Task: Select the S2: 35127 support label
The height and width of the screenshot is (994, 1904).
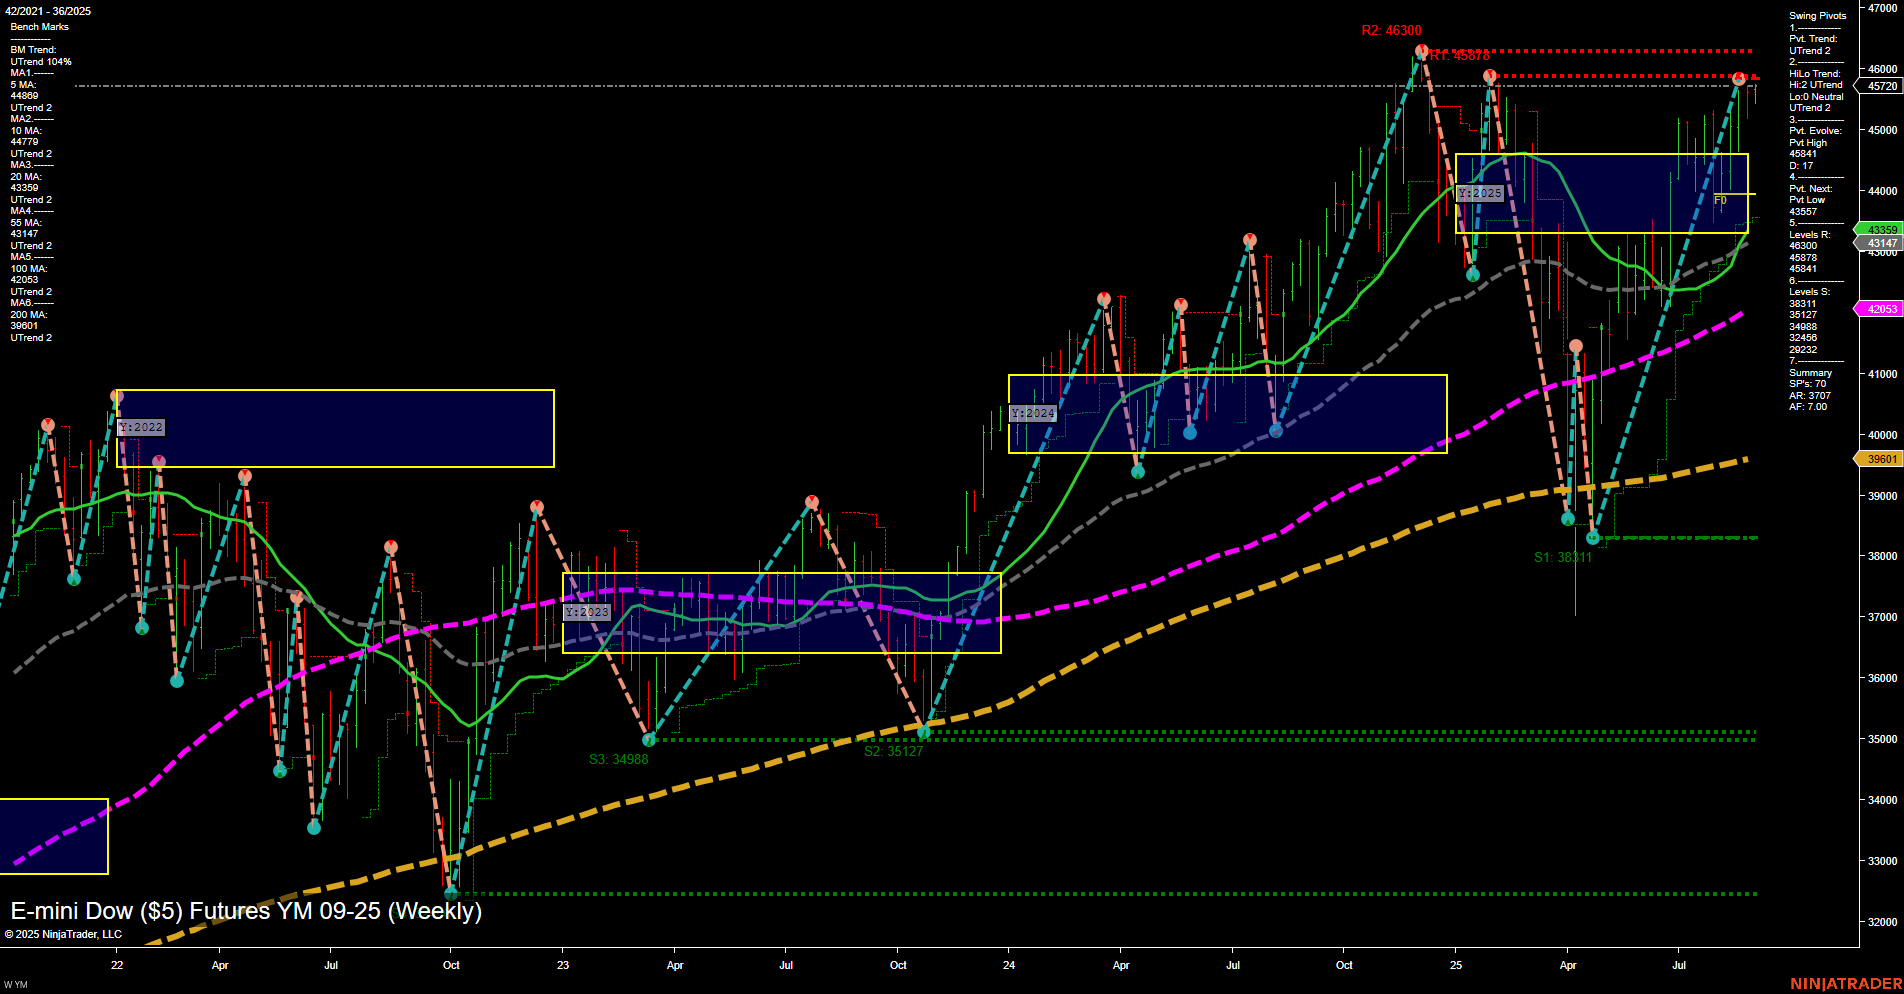Action: coord(893,751)
